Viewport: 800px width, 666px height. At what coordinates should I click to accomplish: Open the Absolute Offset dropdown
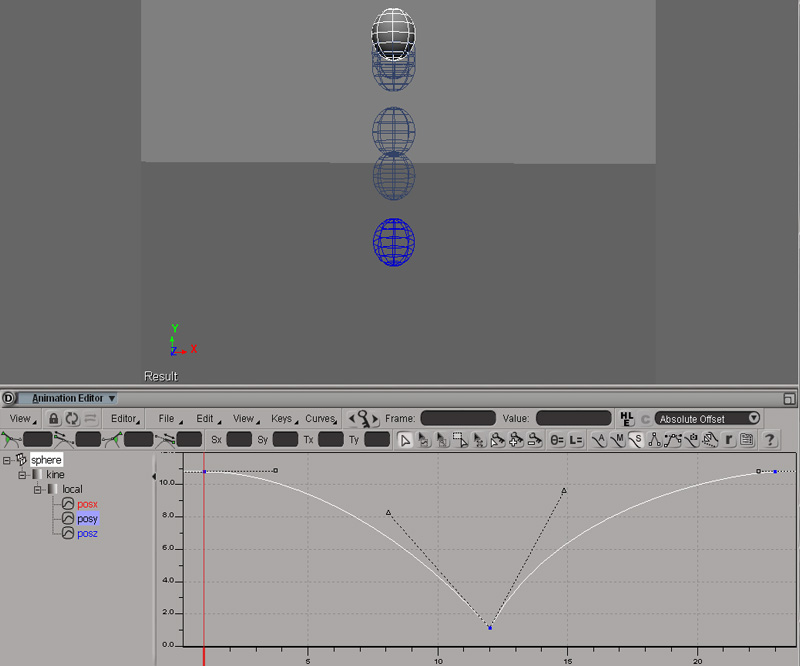tap(708, 418)
